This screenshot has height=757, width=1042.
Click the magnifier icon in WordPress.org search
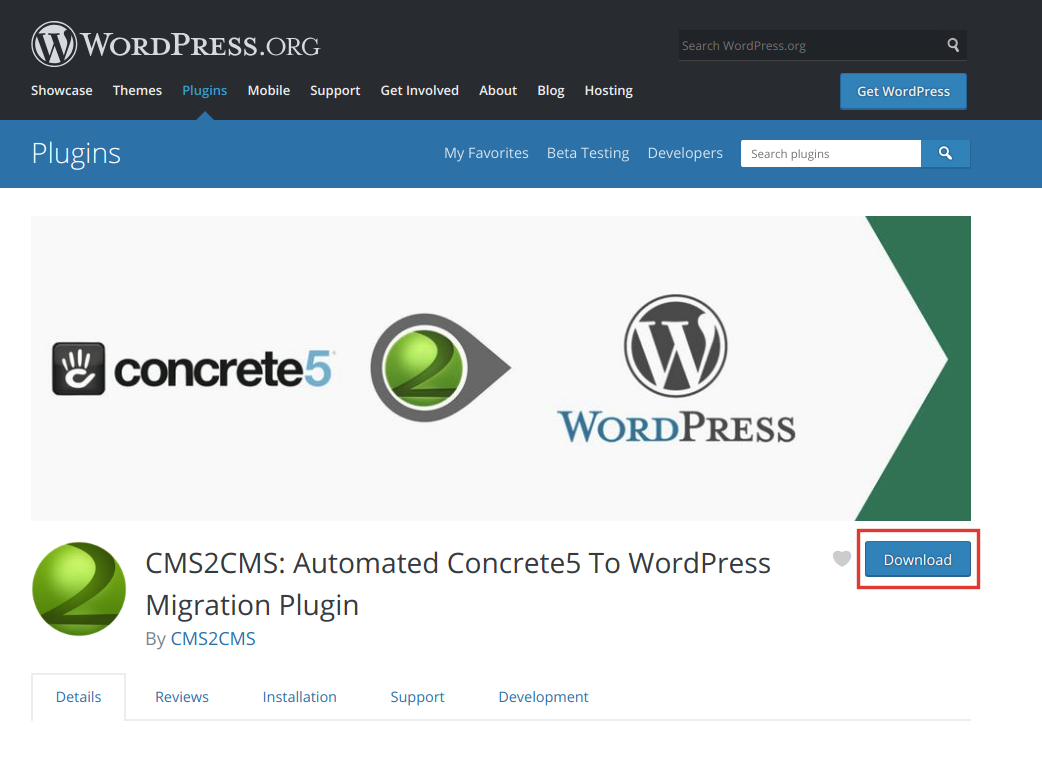(x=953, y=45)
